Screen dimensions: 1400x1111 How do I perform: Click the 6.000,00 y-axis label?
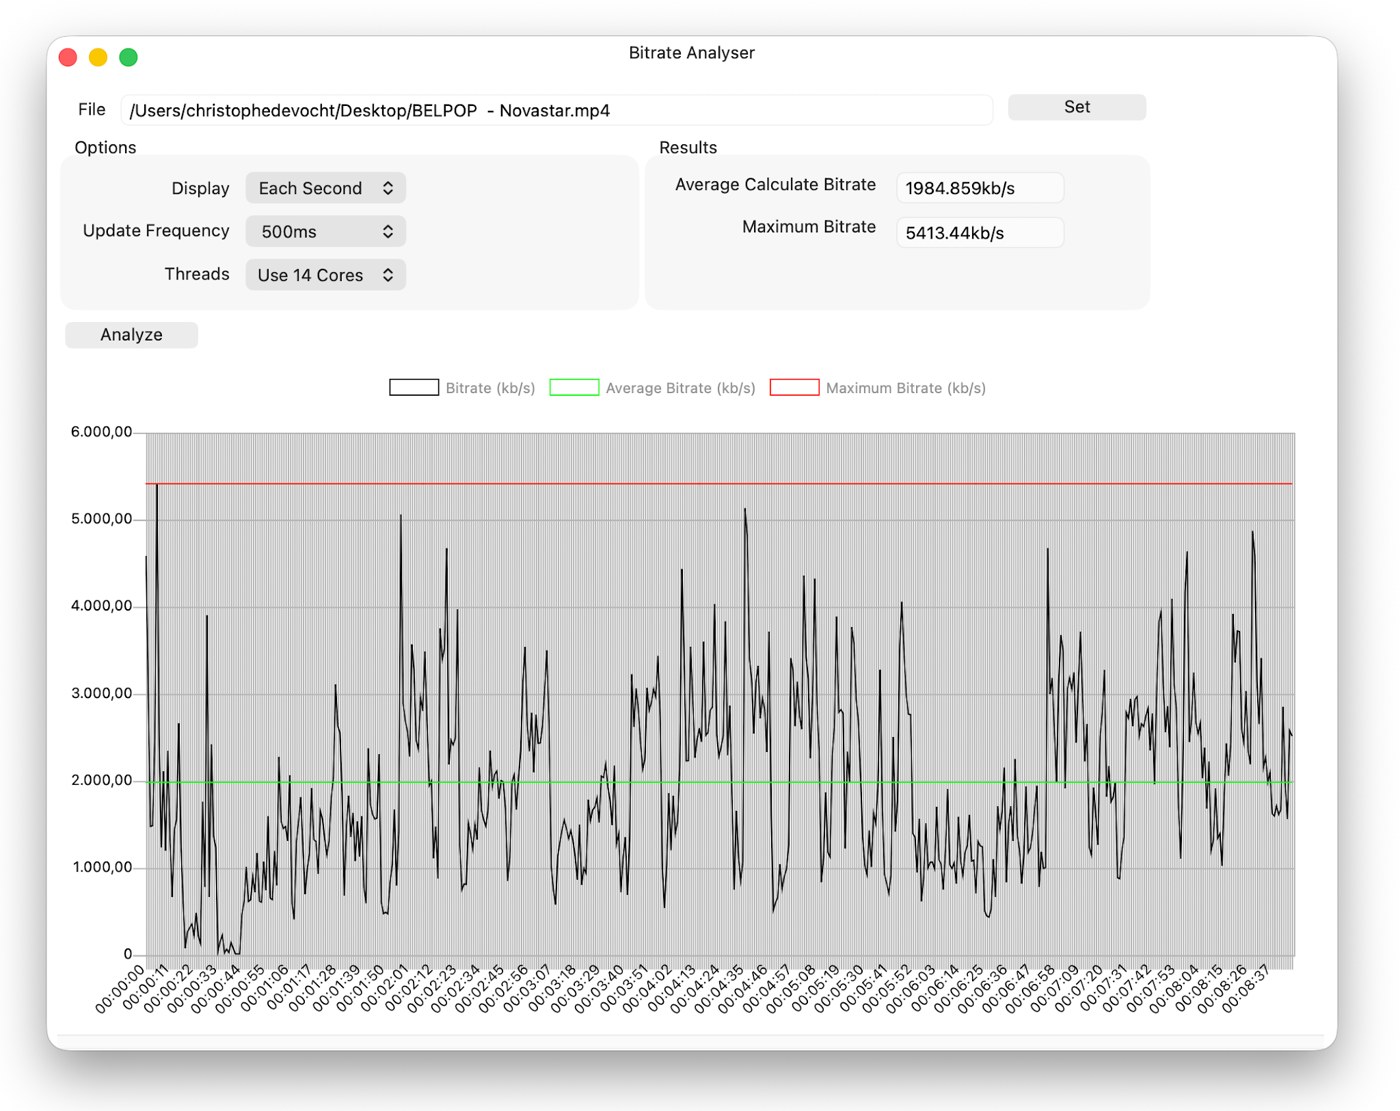coord(101,432)
